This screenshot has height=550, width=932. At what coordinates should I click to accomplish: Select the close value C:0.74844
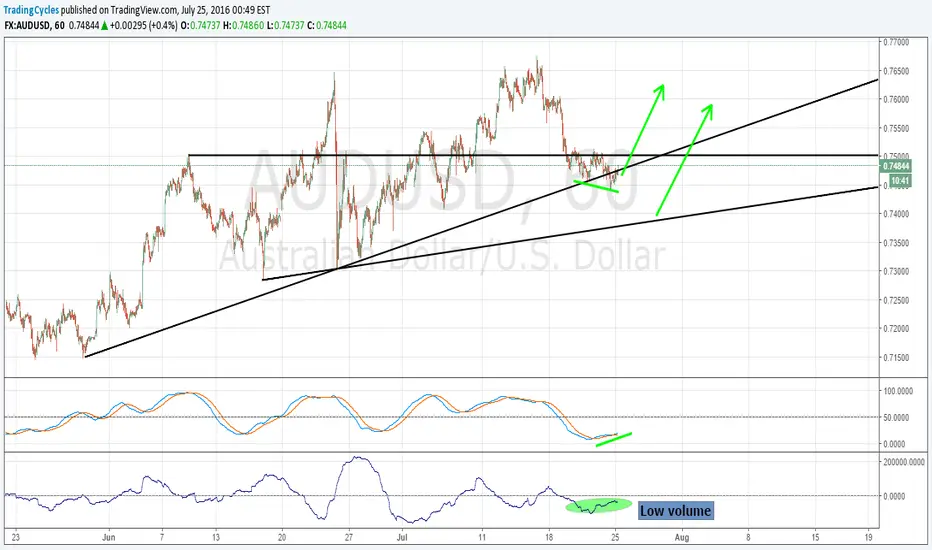coord(327,26)
